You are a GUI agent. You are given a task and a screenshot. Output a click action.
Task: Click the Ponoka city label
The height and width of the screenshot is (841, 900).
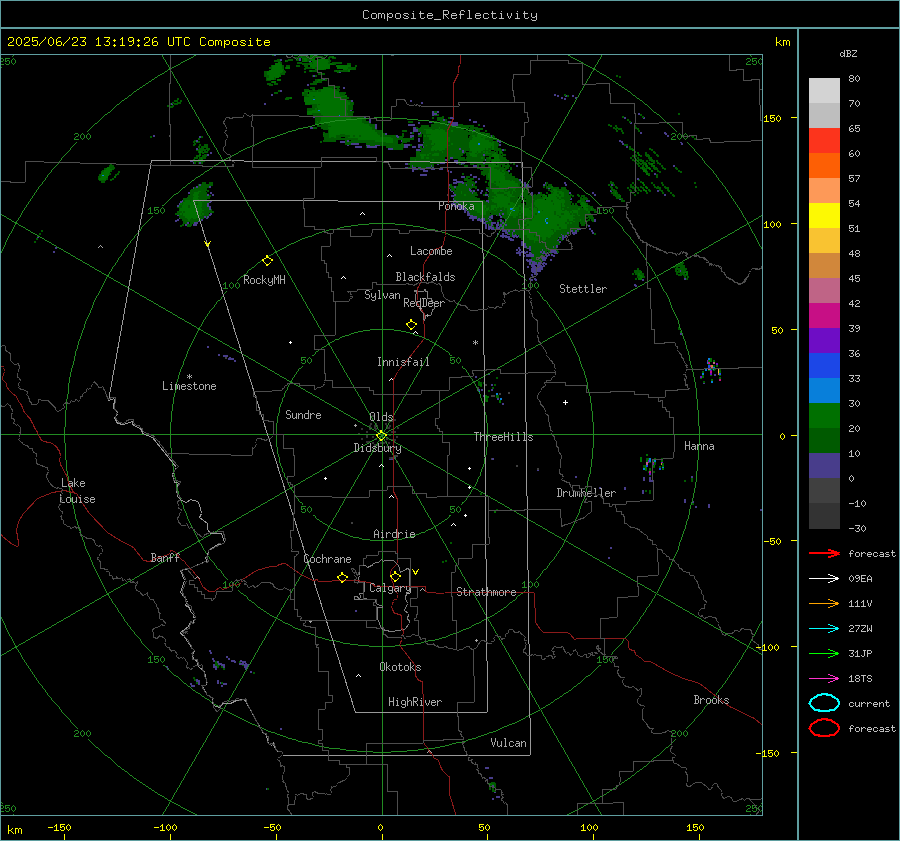pyautogui.click(x=456, y=206)
